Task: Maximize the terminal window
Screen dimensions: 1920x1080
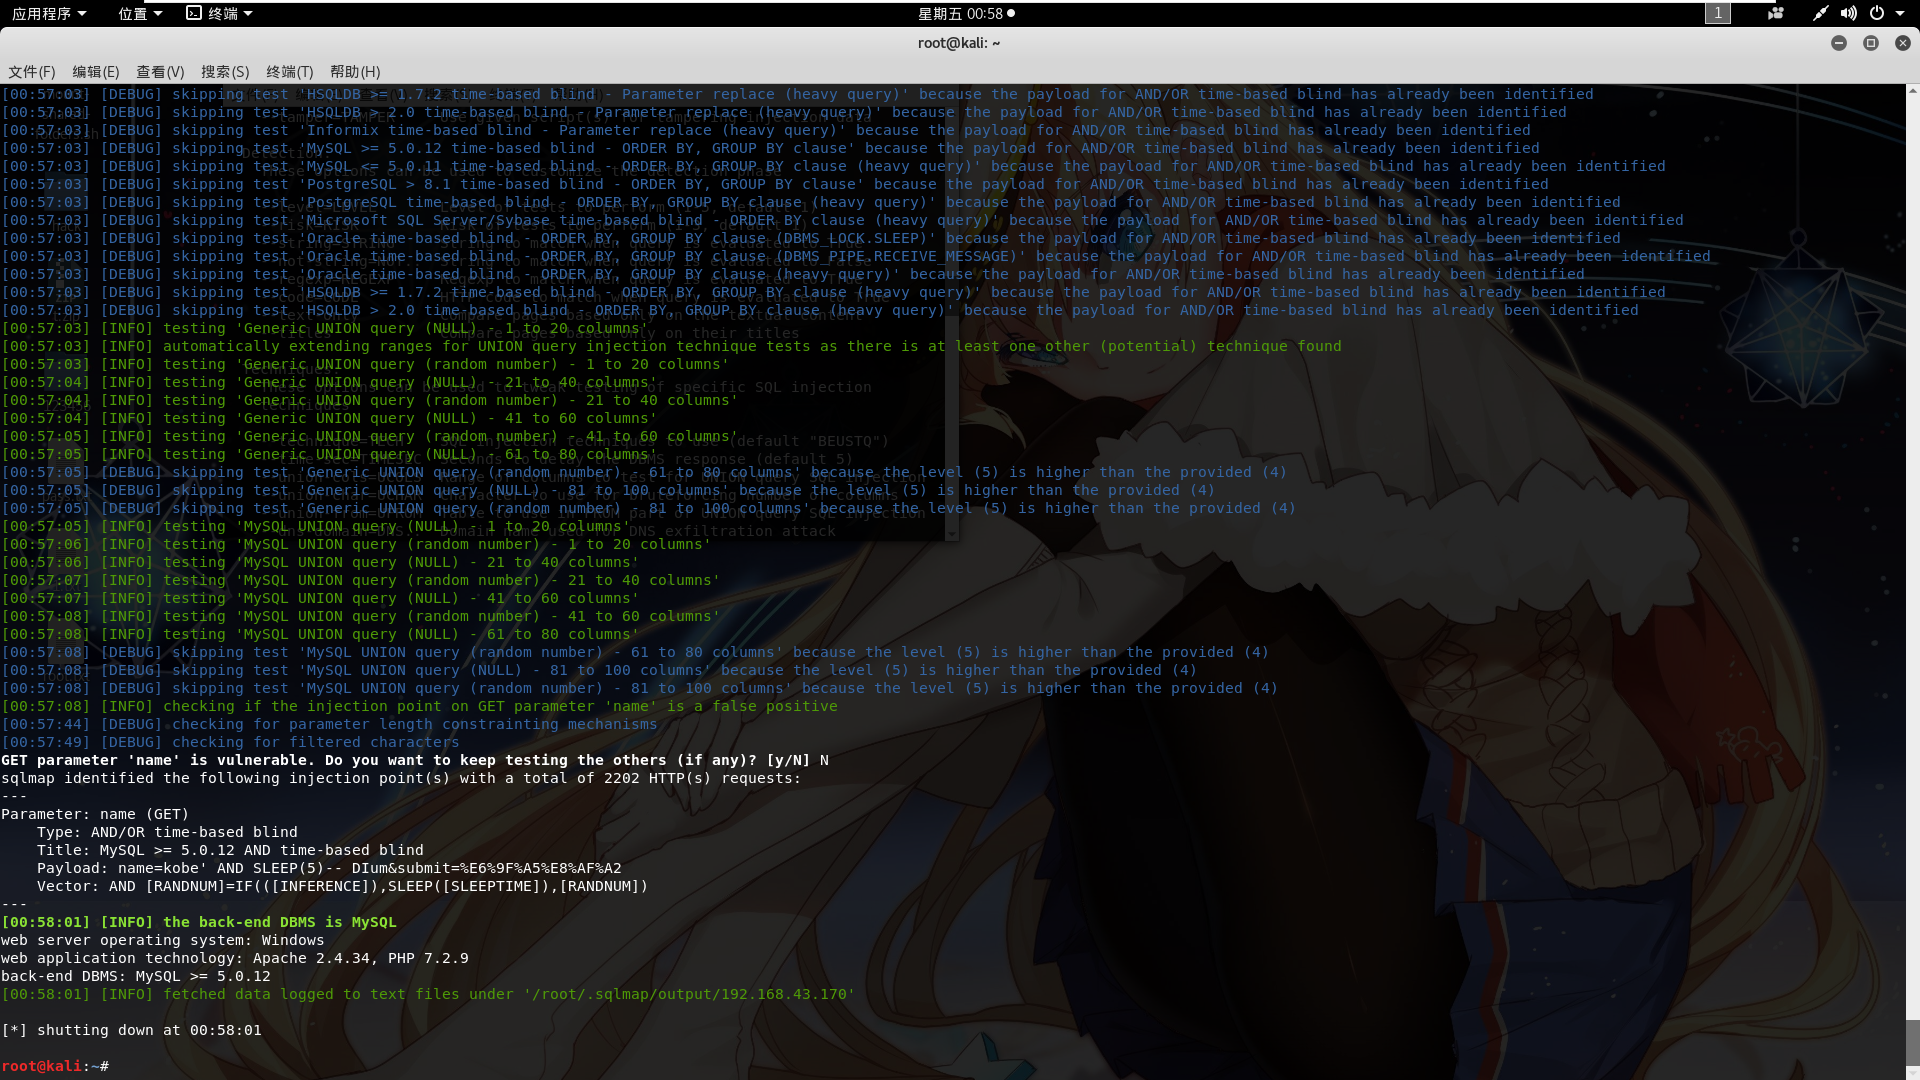Action: pos(1870,43)
